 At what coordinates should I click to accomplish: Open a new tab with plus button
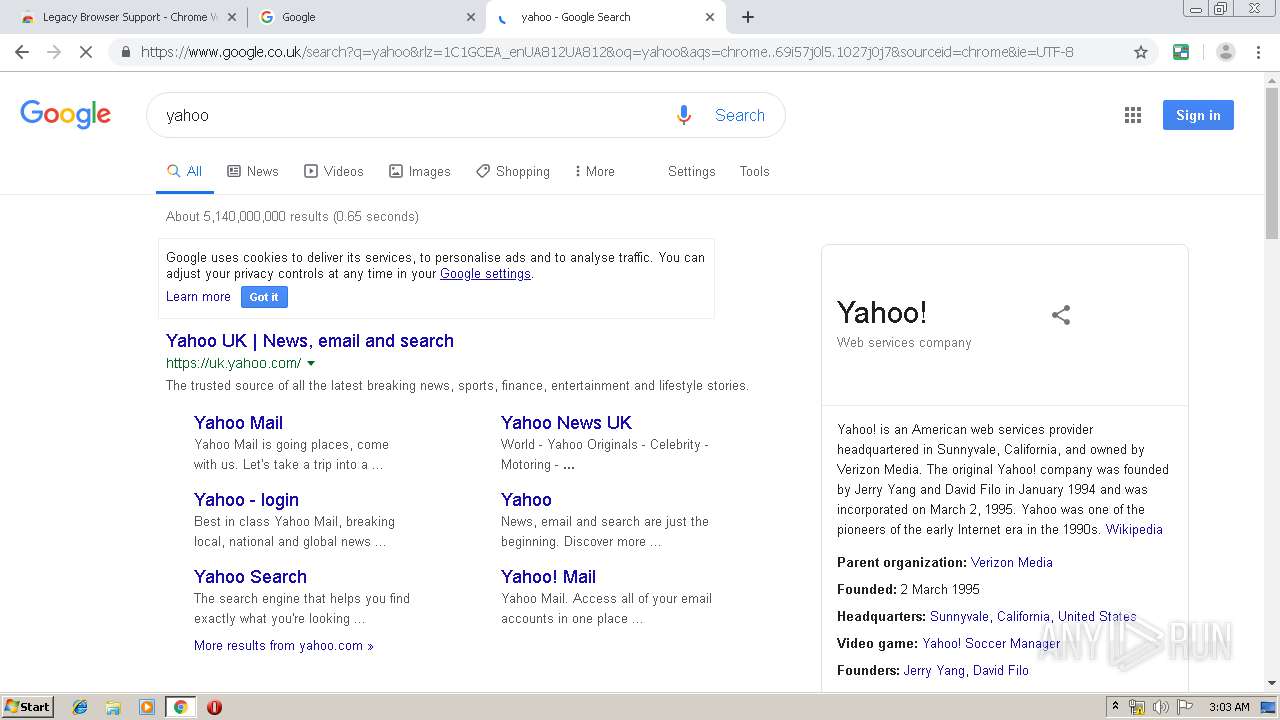pyautogui.click(x=748, y=17)
